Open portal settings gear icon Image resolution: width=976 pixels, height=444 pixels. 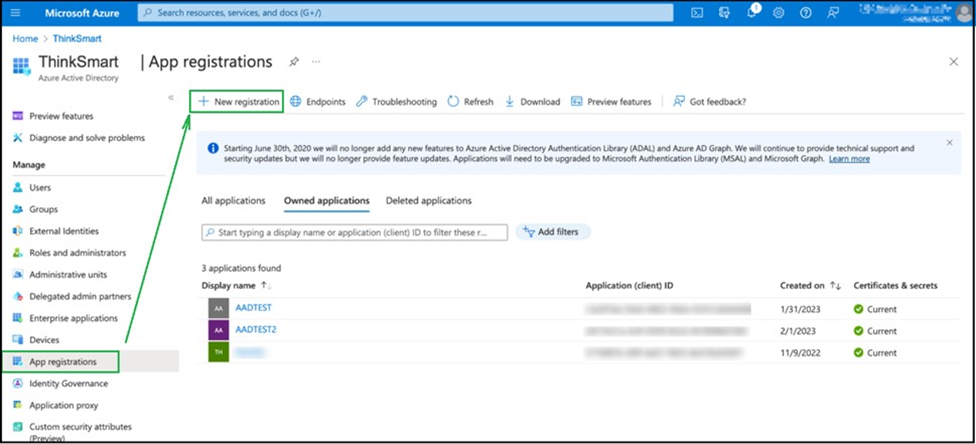[x=778, y=13]
